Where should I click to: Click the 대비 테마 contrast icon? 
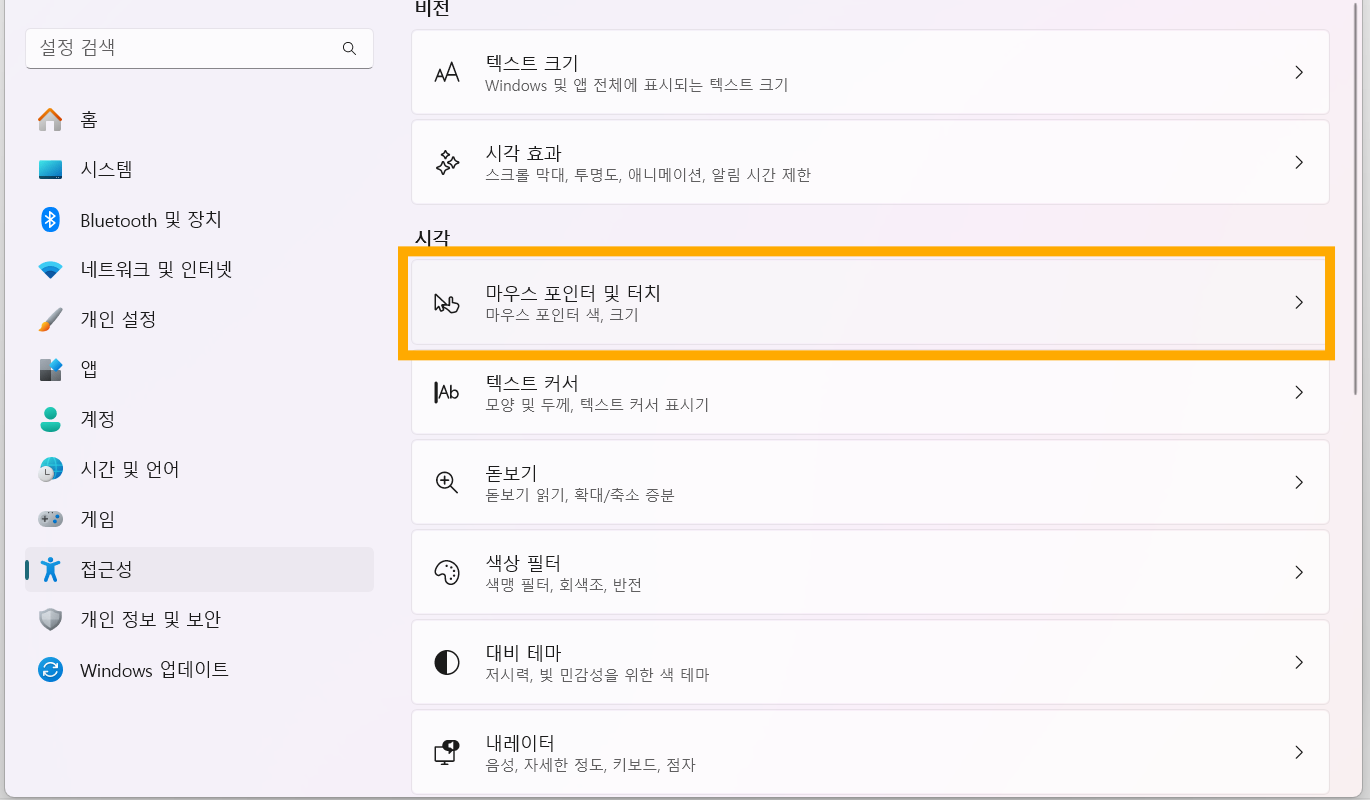point(447,662)
